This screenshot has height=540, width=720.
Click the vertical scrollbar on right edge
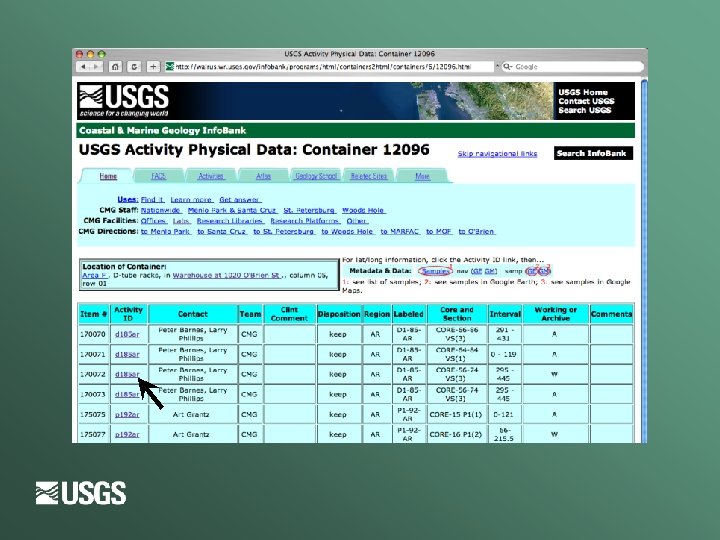[x=644, y=261]
